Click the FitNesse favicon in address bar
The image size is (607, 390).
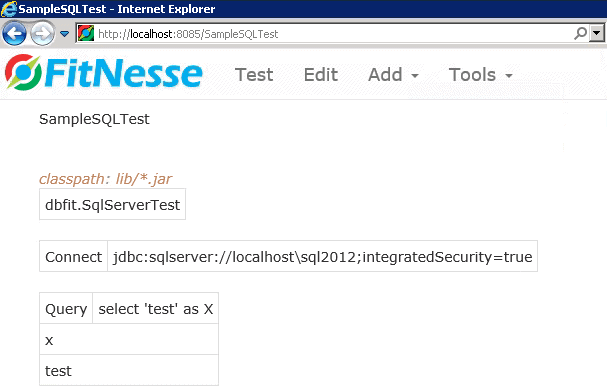click(x=86, y=34)
